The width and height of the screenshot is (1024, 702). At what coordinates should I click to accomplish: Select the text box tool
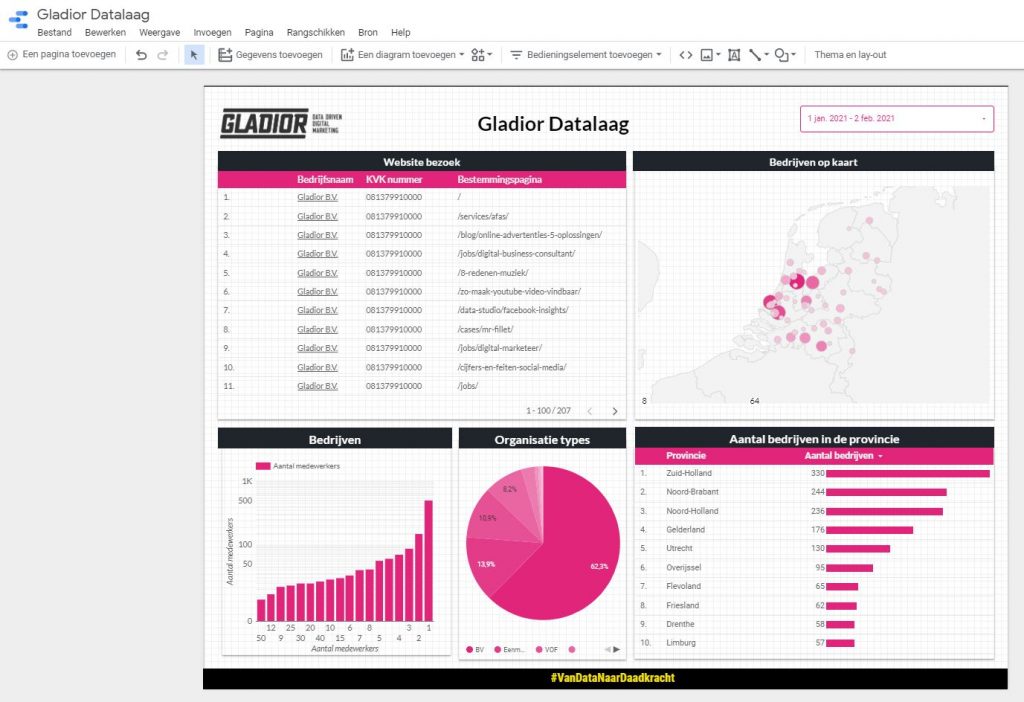point(734,55)
